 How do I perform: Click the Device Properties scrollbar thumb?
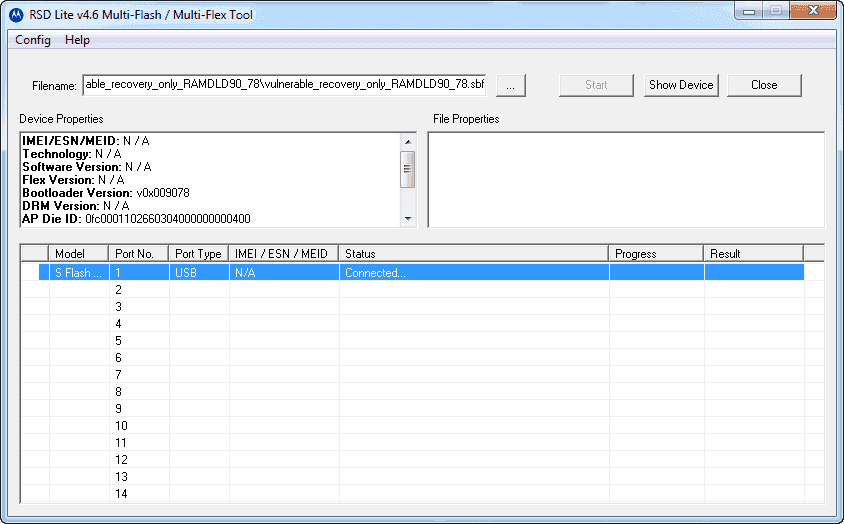408,169
